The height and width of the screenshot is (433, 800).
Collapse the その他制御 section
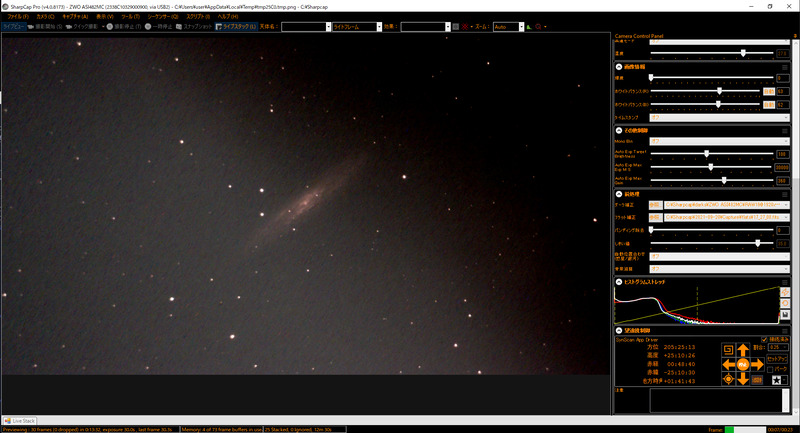point(619,131)
